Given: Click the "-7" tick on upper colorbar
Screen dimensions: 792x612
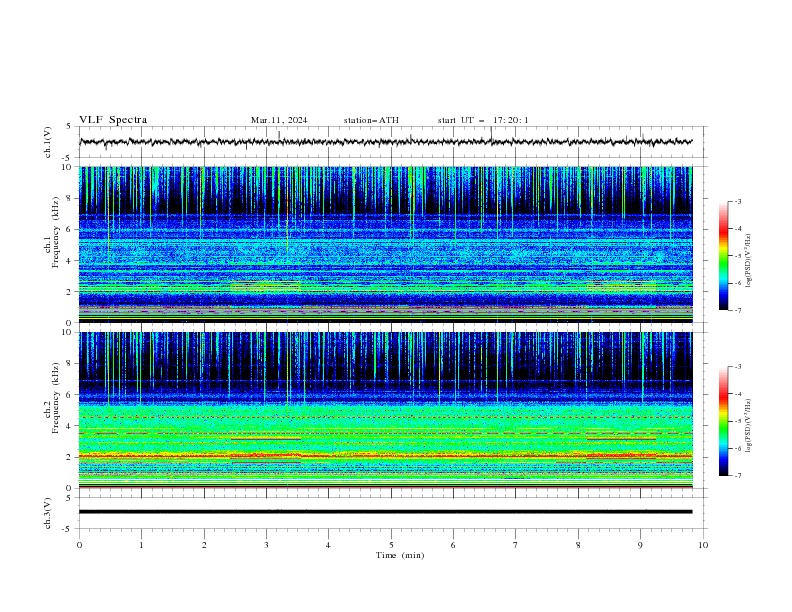Looking at the screenshot, I should coord(738,310).
